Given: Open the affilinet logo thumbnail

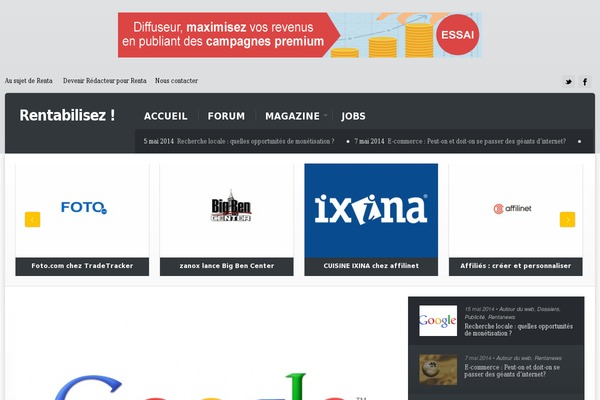Looking at the screenshot, I should tap(516, 211).
